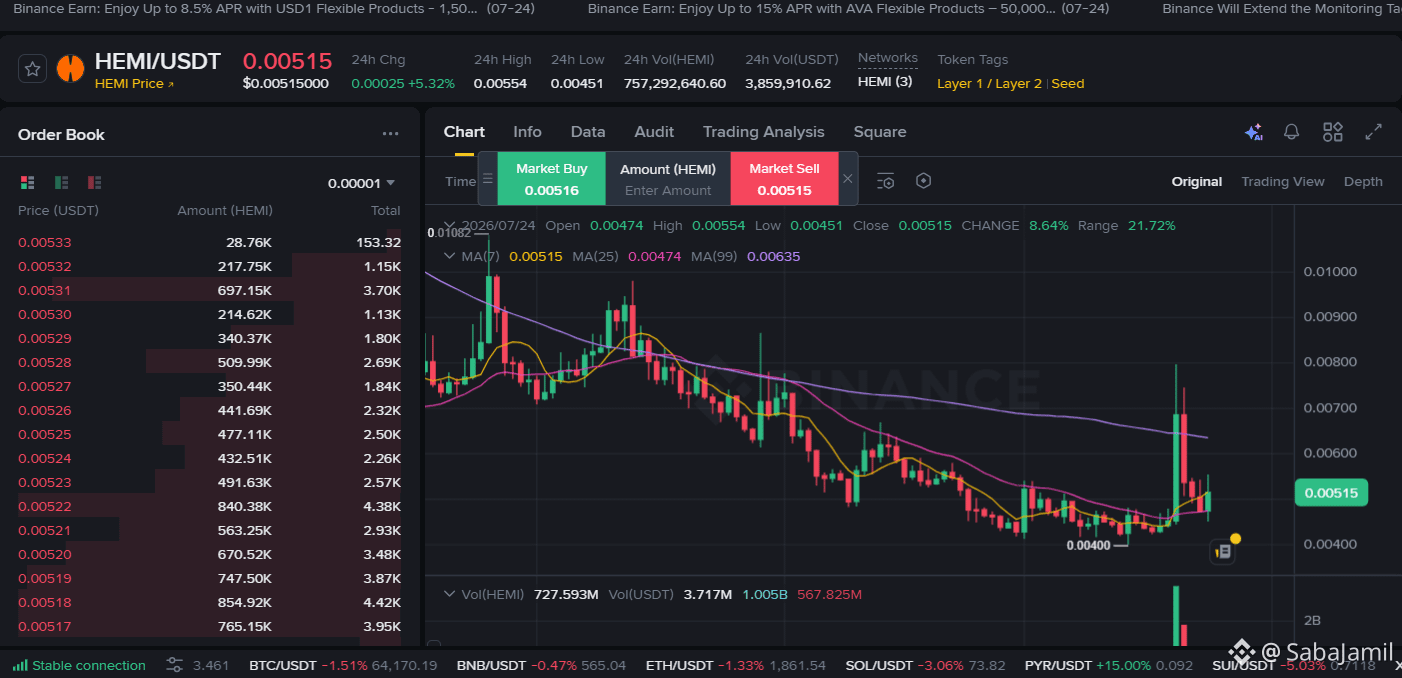The image size is (1402, 678).
Task: Click the 840.38K amount cell
Action: 245,506
